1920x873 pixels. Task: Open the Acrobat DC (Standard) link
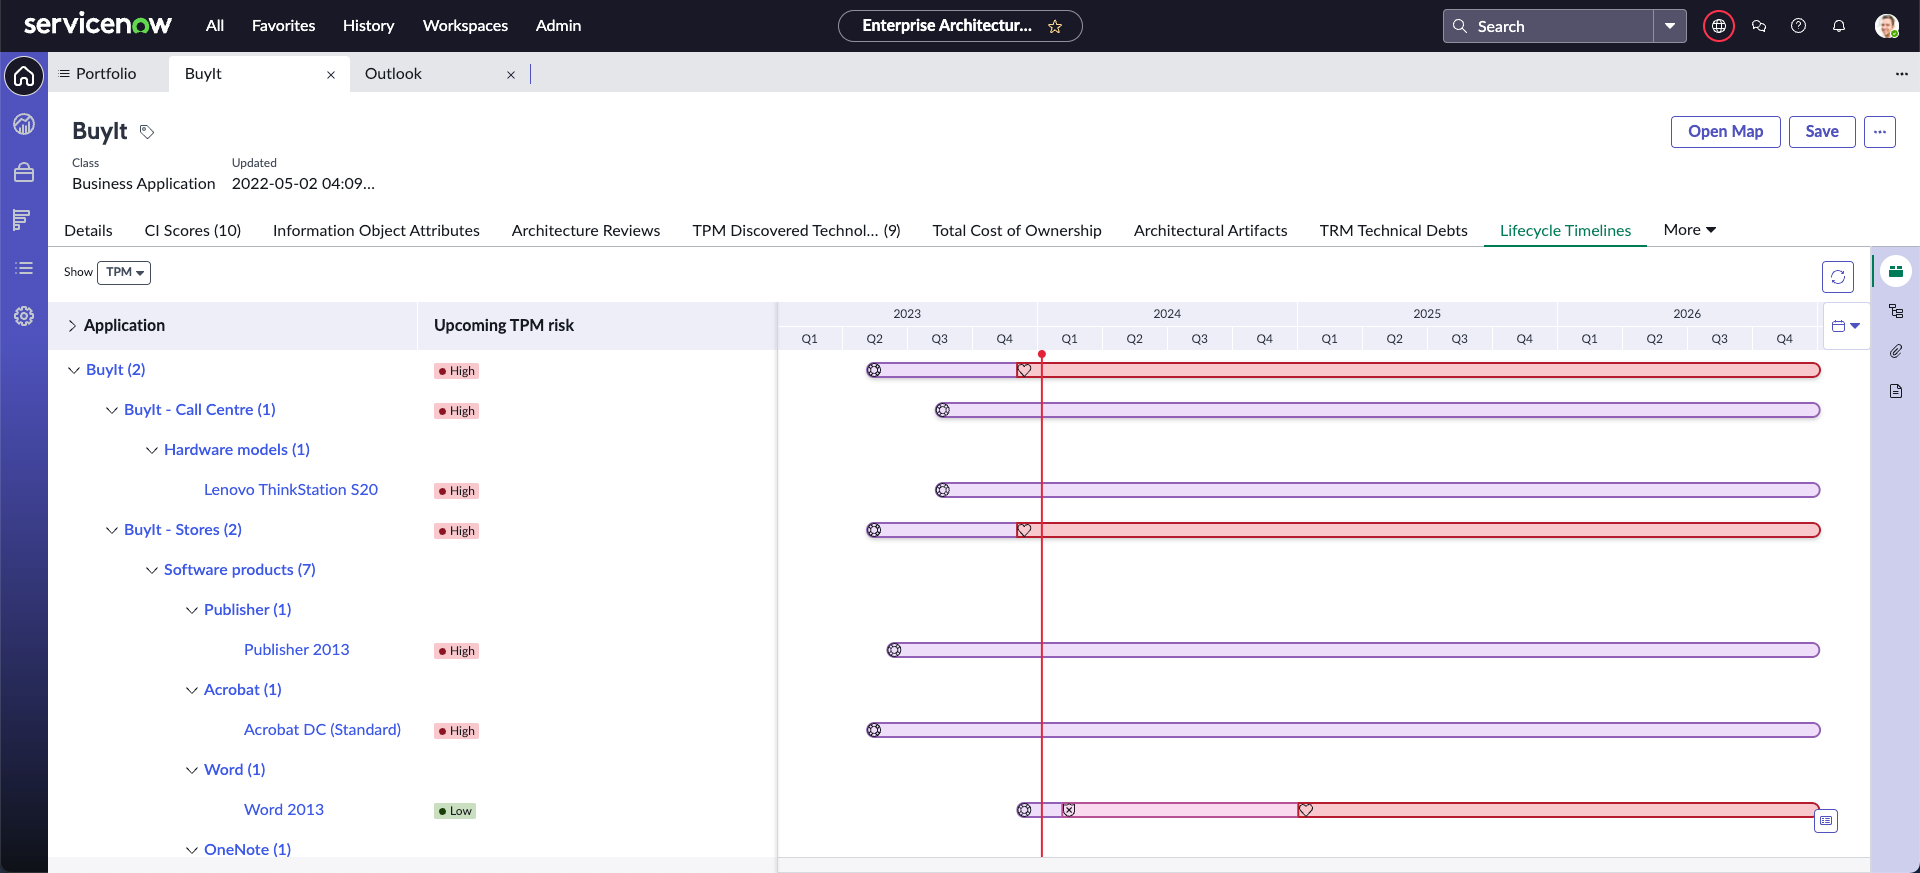click(322, 730)
